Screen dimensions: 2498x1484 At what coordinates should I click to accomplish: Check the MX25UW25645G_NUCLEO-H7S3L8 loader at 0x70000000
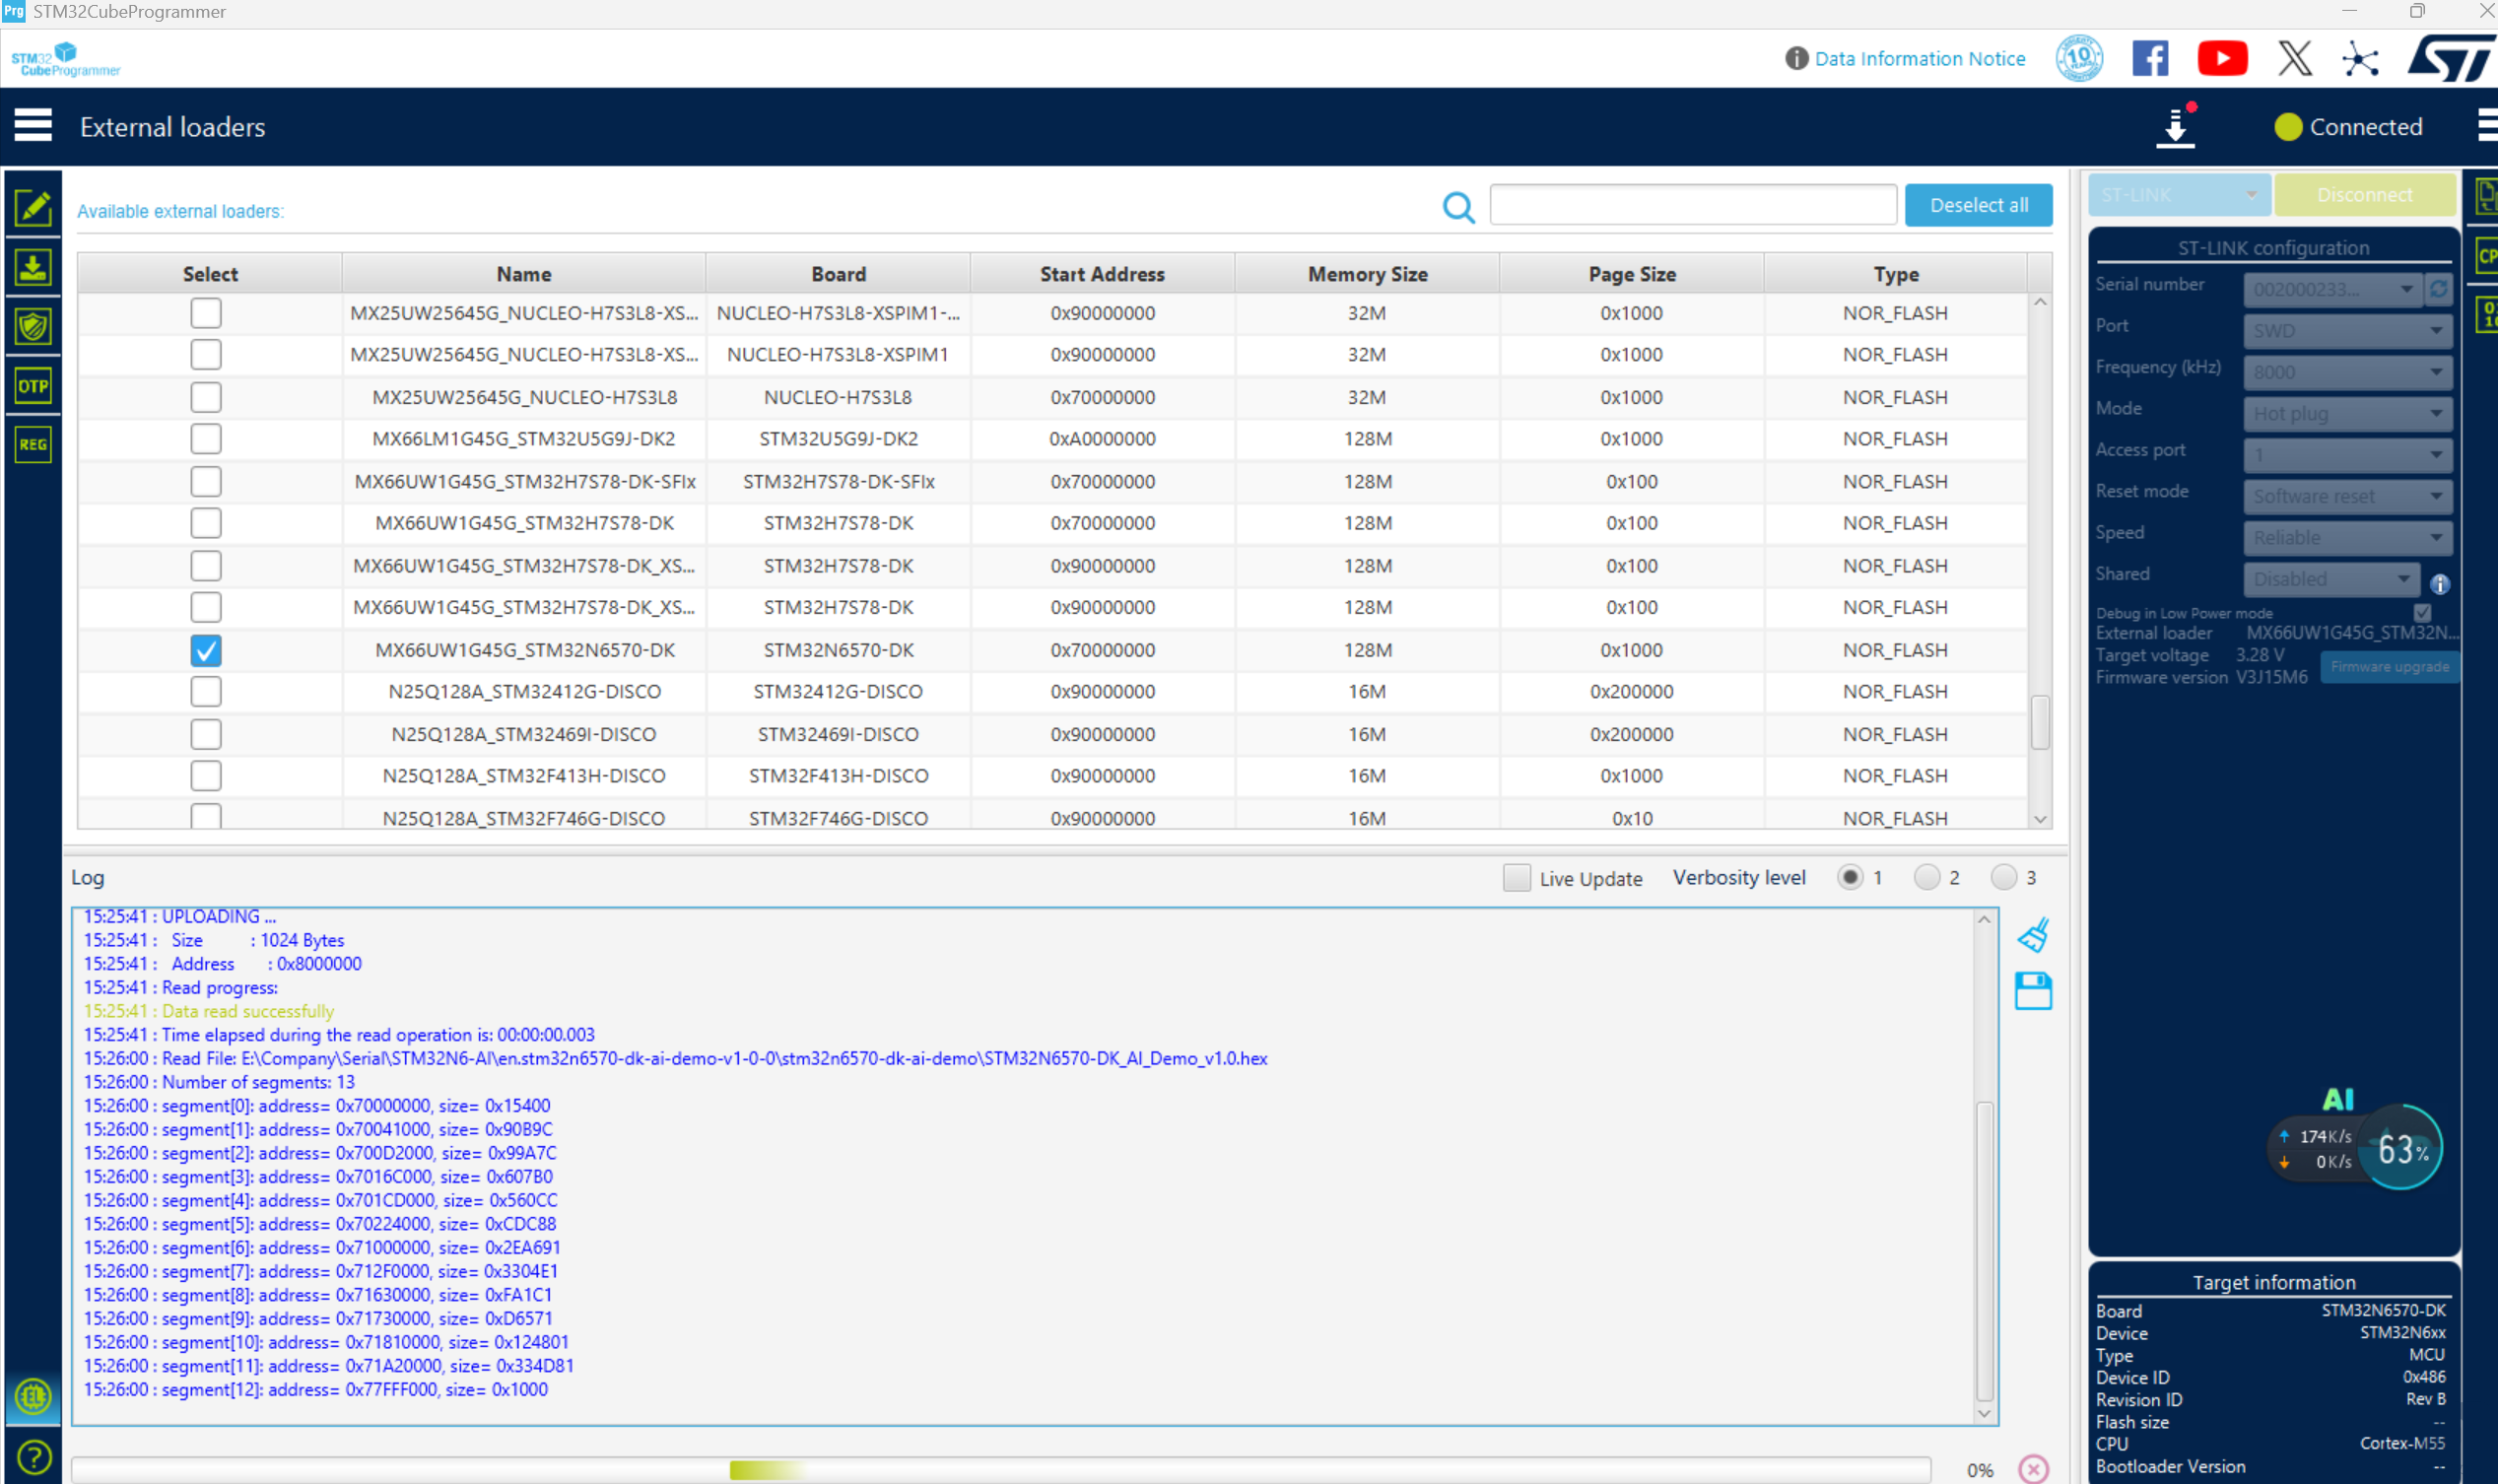[x=206, y=397]
